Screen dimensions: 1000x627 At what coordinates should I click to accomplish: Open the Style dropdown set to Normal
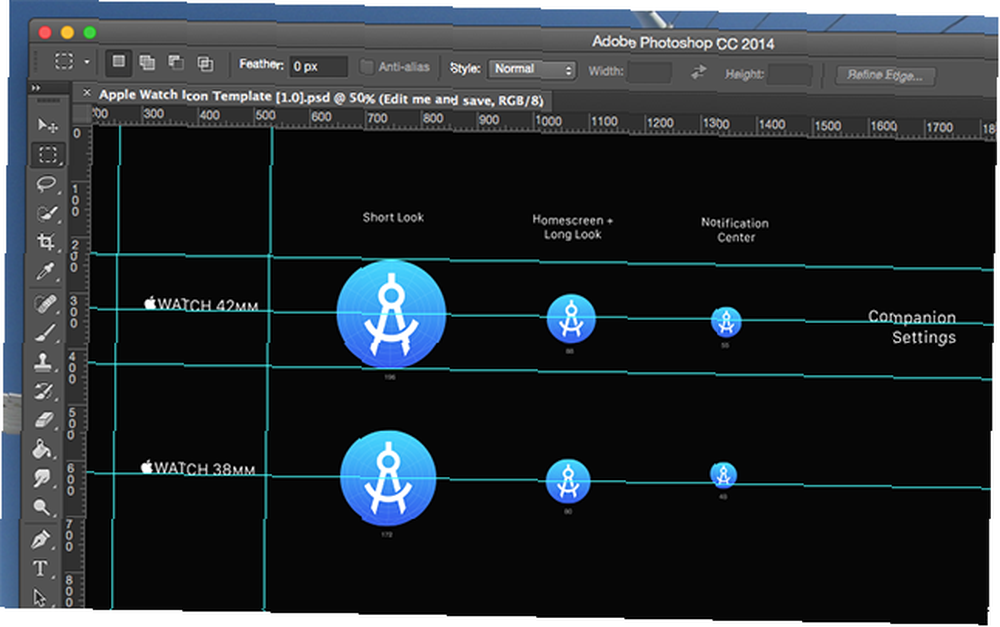532,69
